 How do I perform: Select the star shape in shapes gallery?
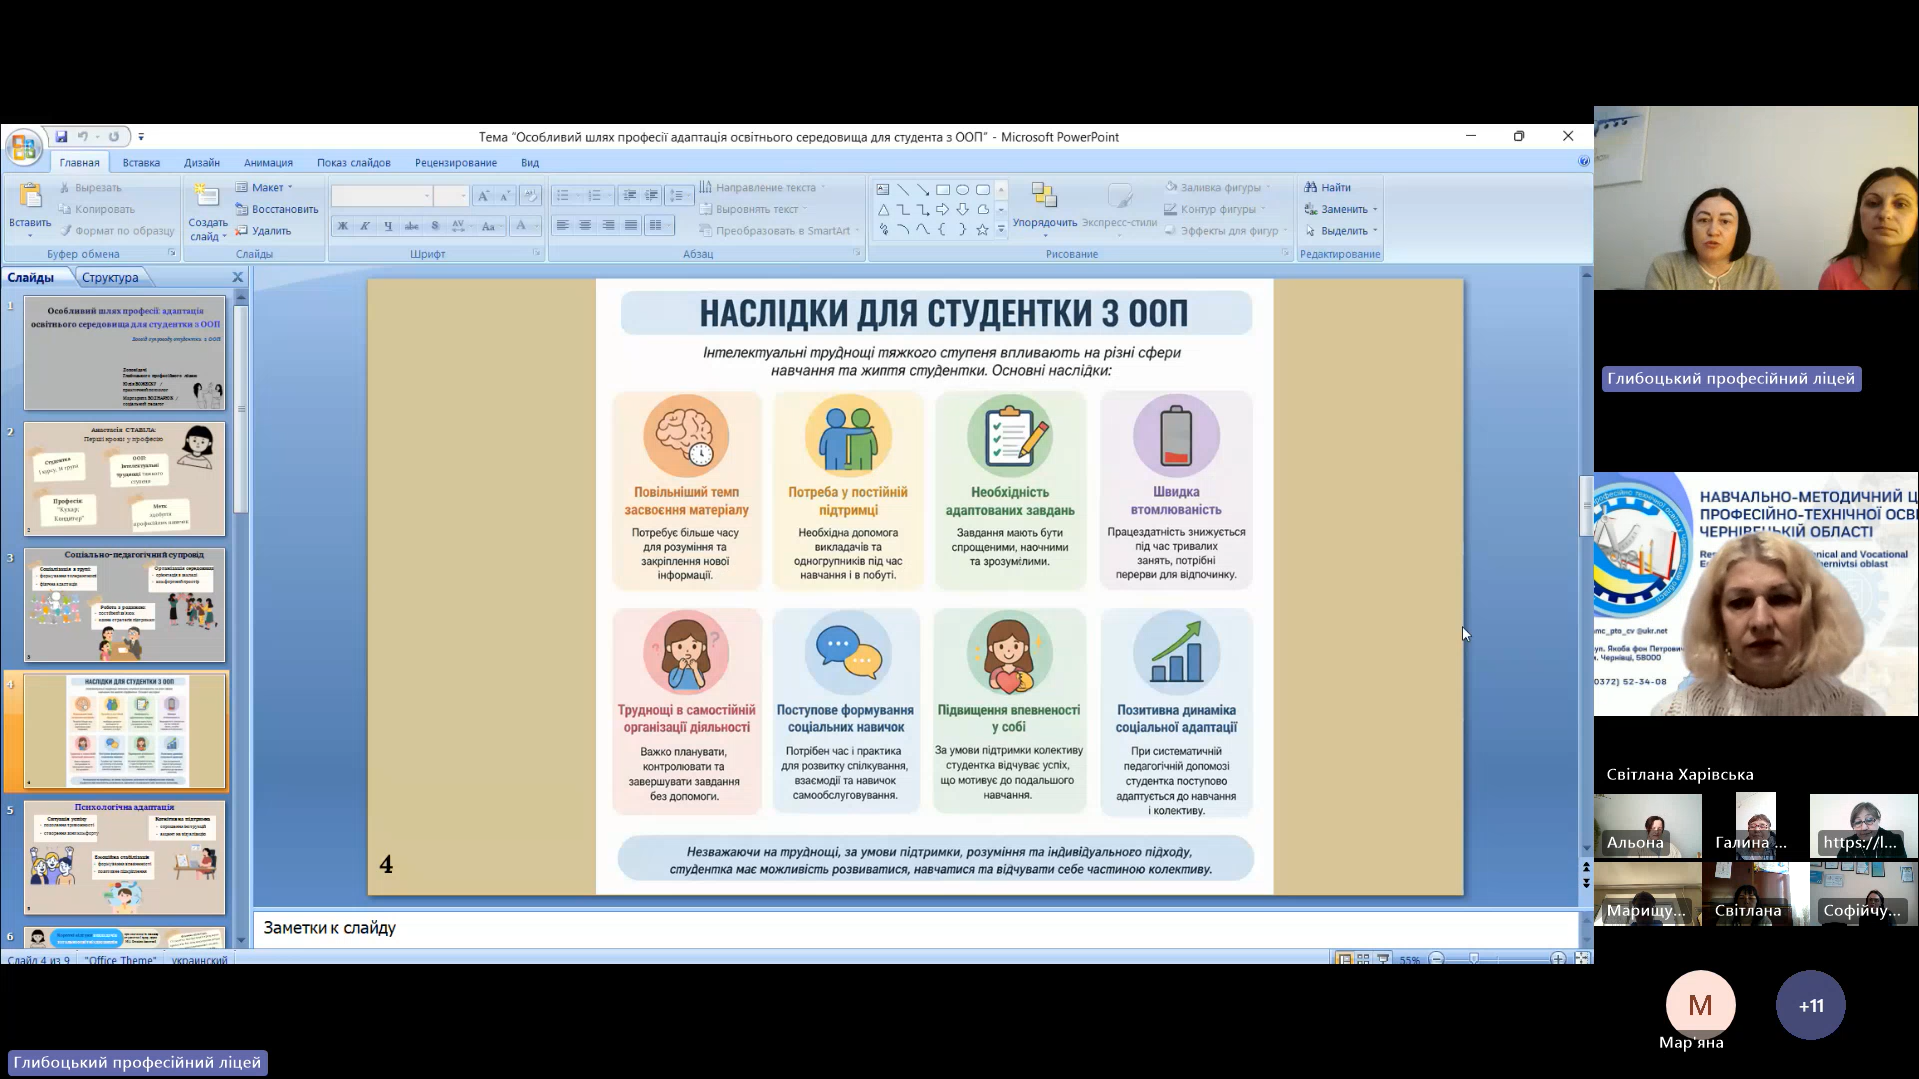[x=982, y=230]
